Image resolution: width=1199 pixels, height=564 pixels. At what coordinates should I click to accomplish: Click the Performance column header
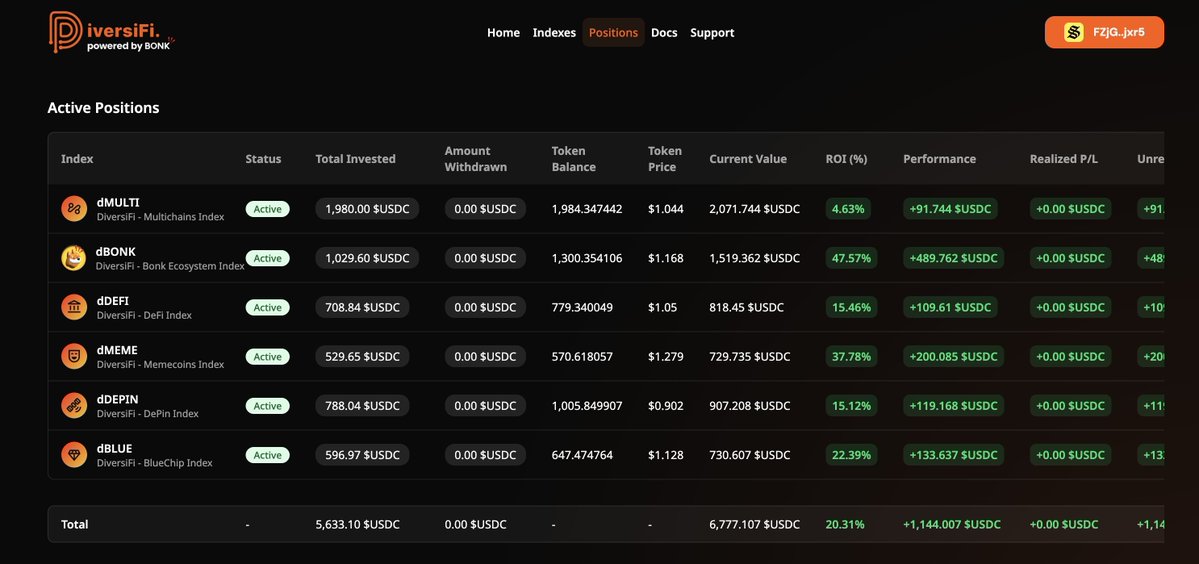click(x=939, y=159)
